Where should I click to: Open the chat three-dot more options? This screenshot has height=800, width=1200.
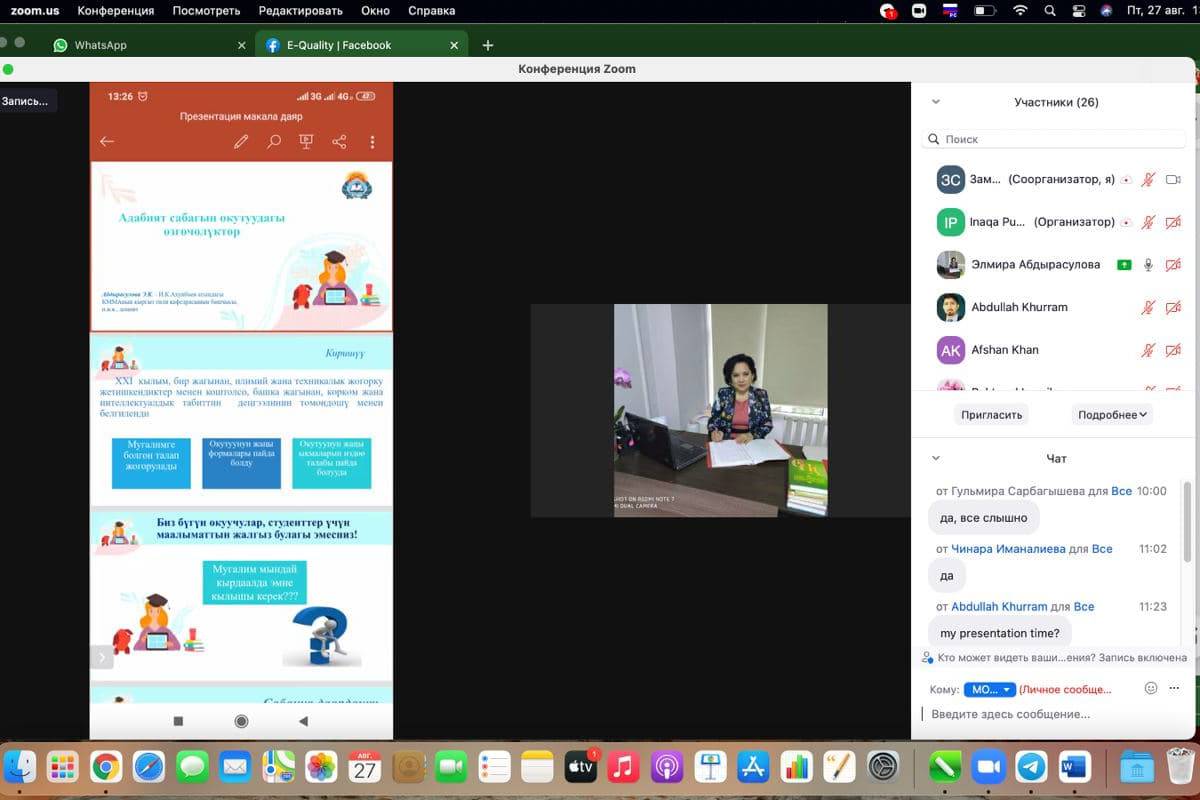coord(1174,688)
